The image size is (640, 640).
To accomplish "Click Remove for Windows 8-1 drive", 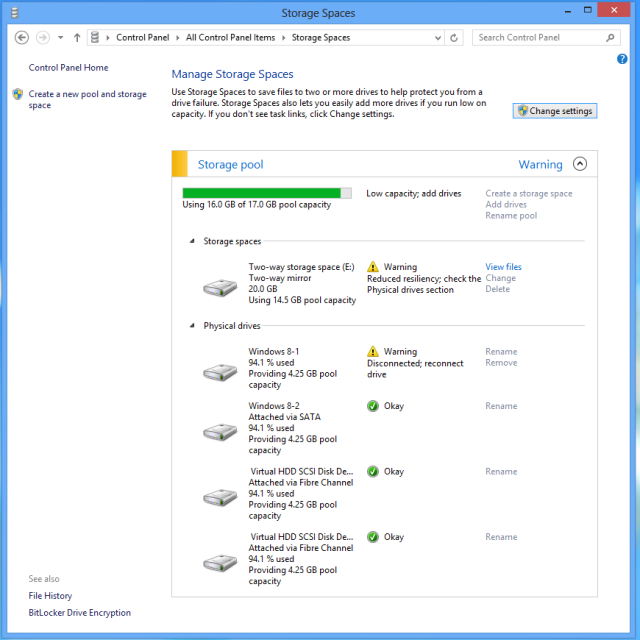I will (501, 362).
